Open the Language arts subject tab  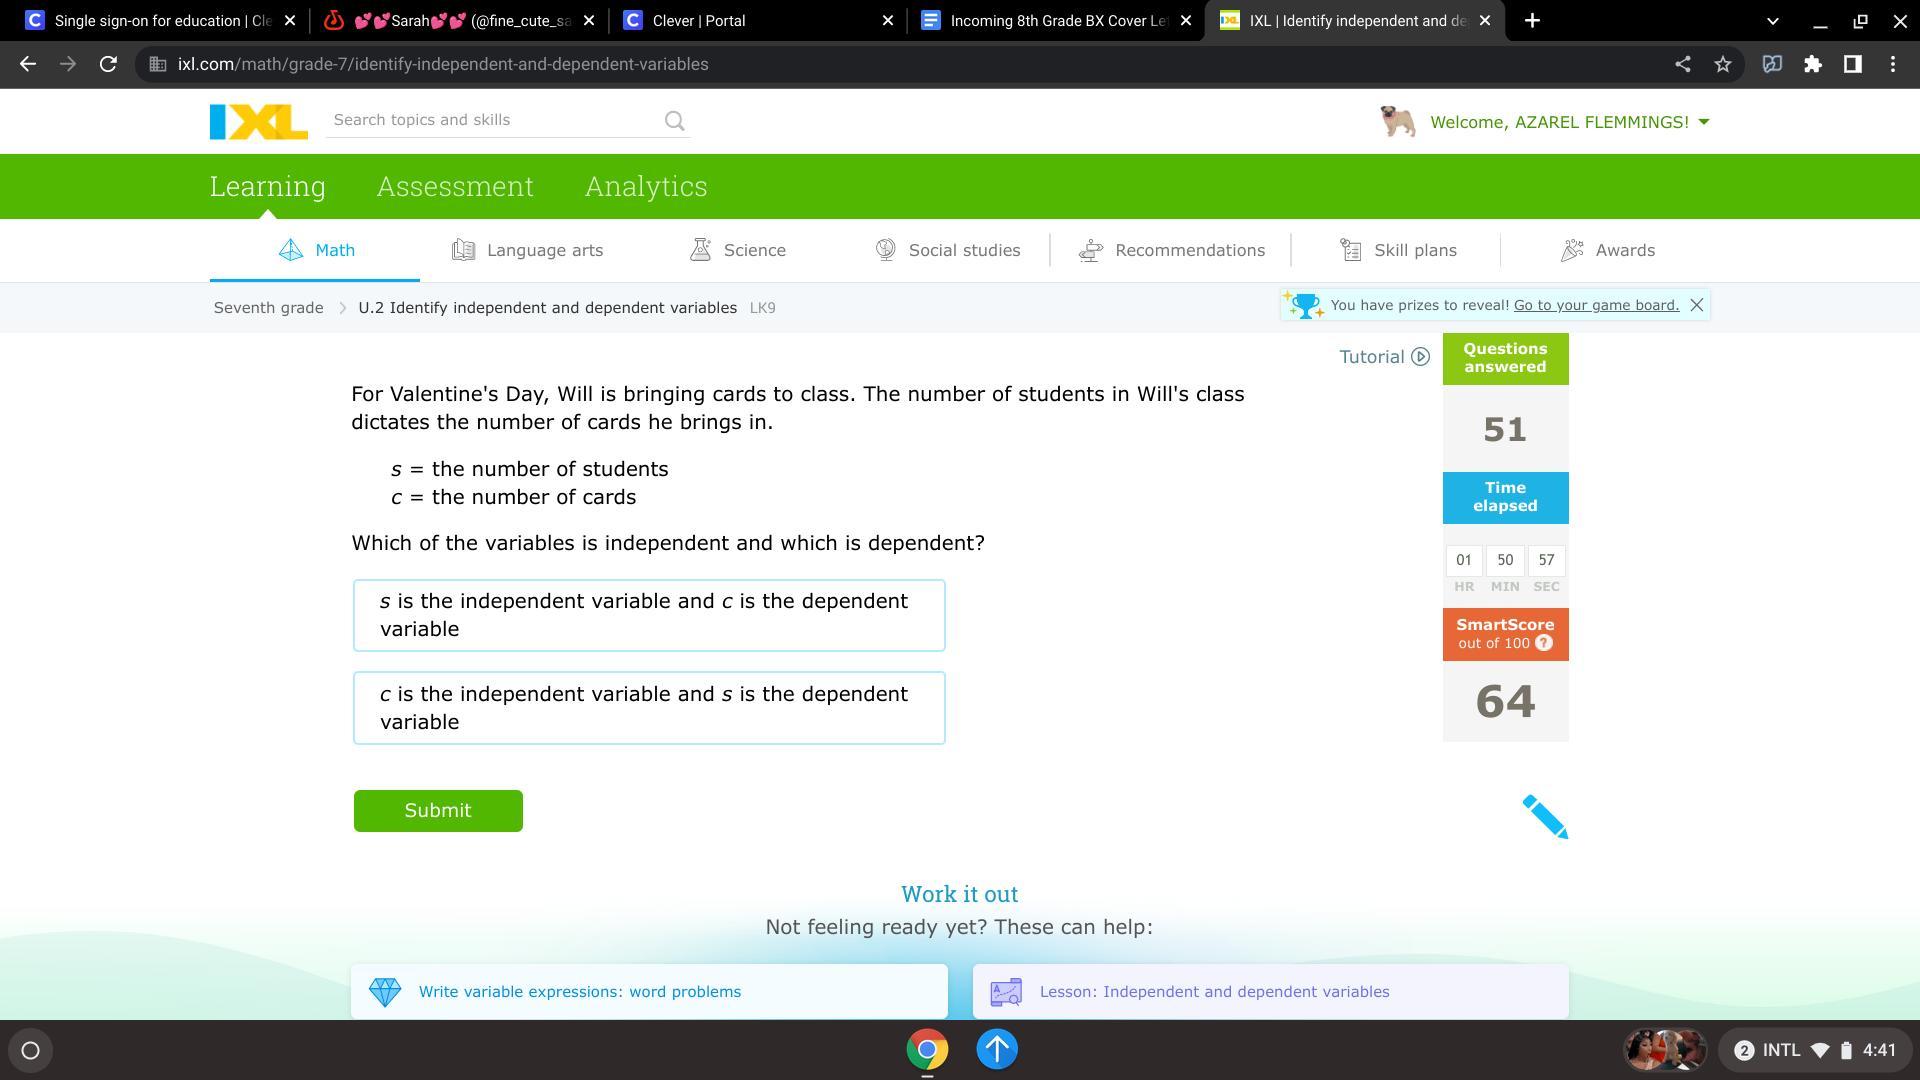coord(528,250)
